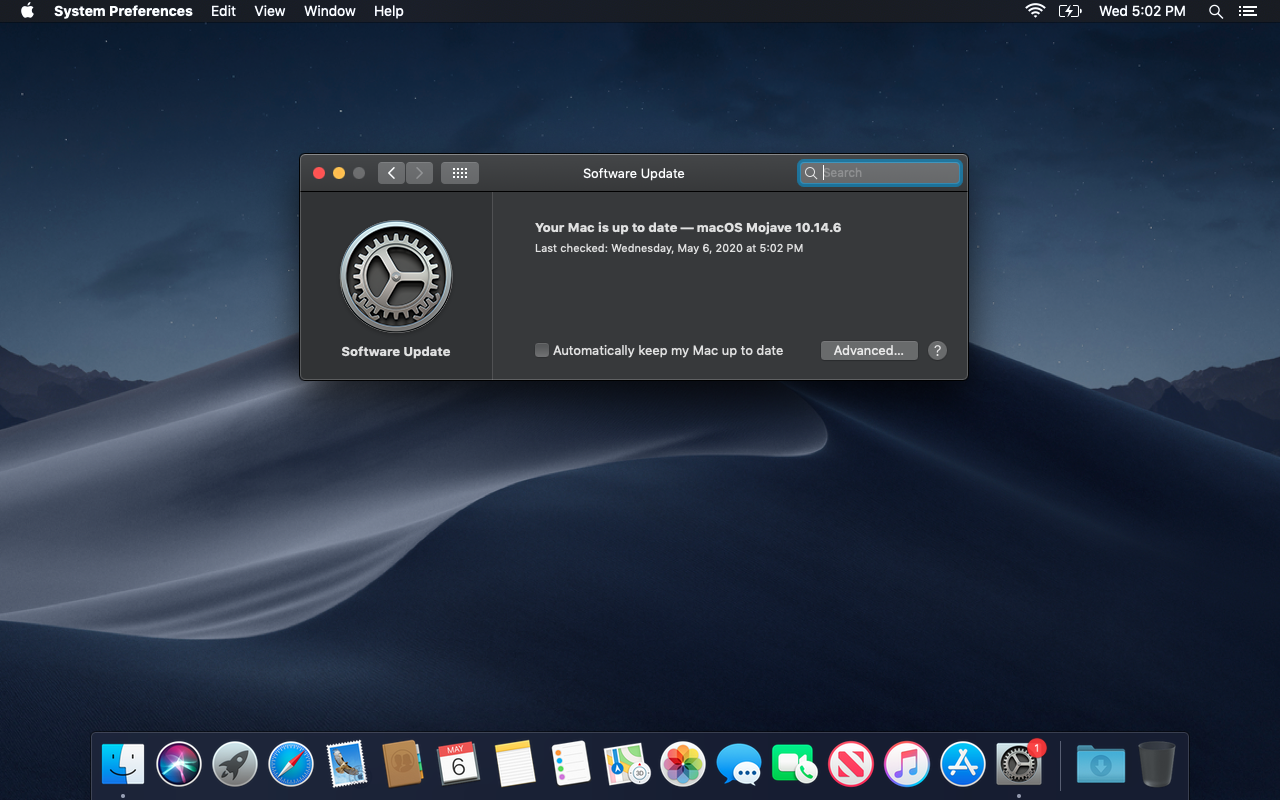The width and height of the screenshot is (1280, 800).
Task: Click the question mark help button
Action: (x=937, y=350)
